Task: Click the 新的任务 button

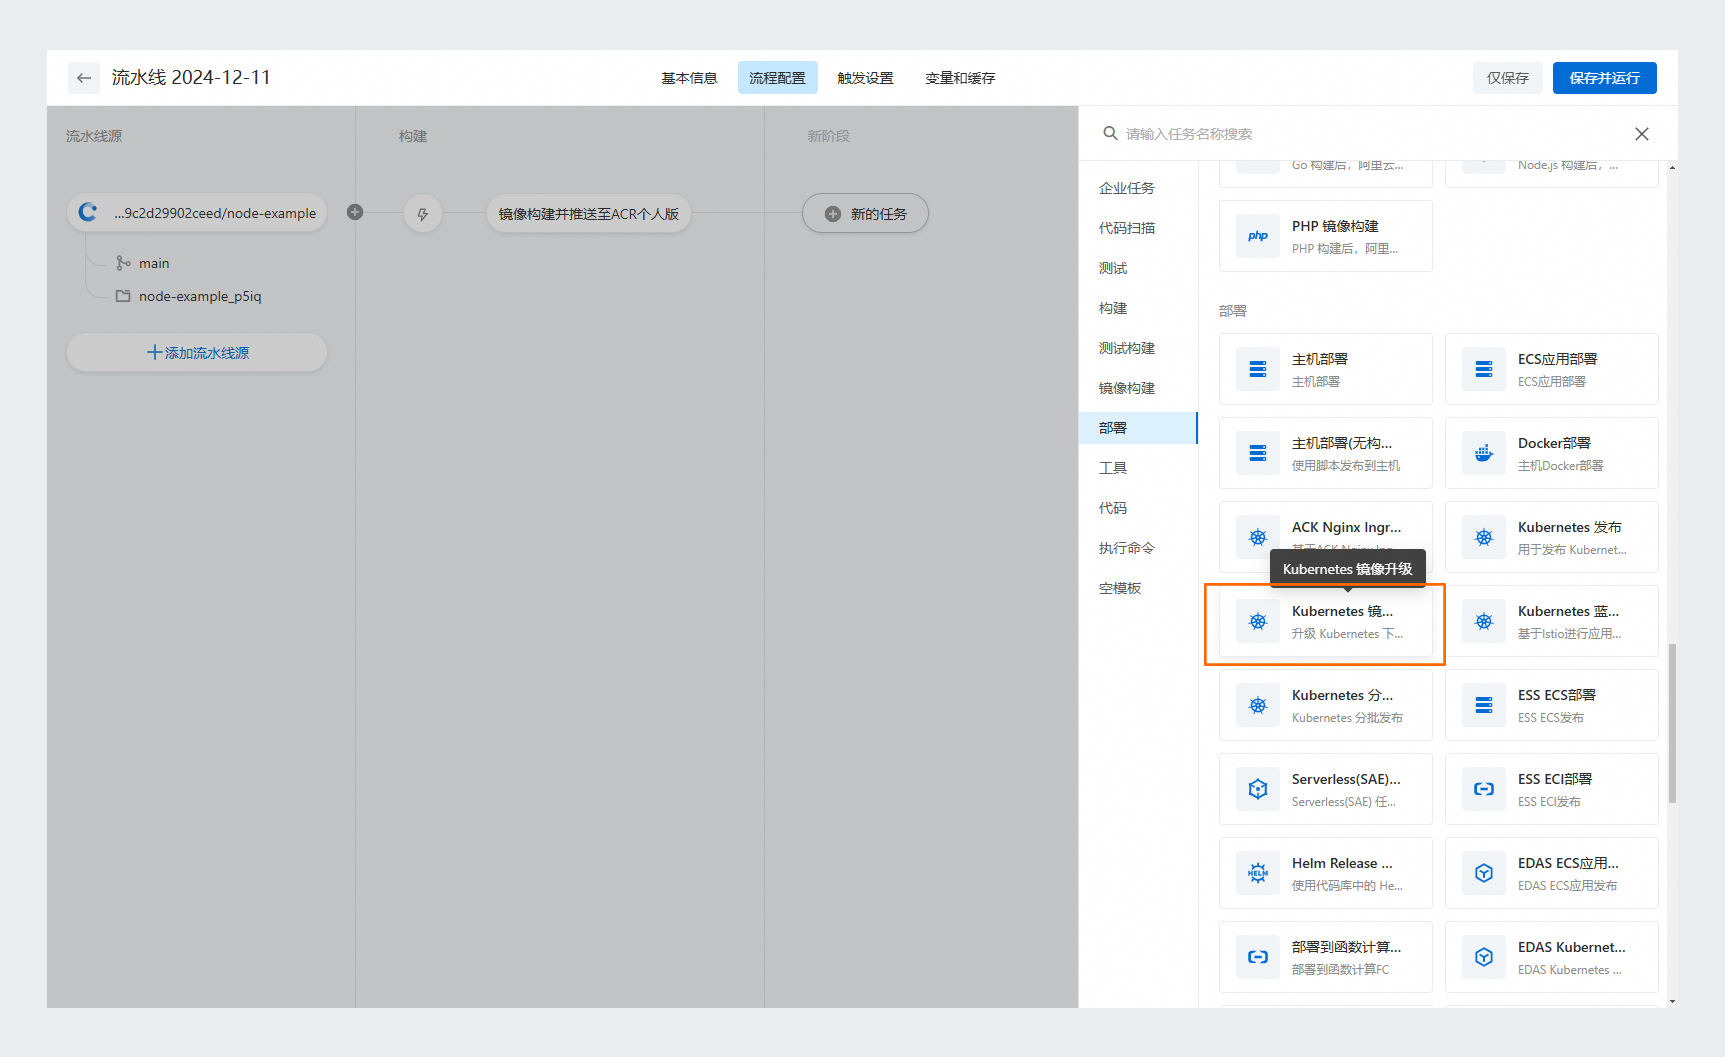Action: coord(865,214)
